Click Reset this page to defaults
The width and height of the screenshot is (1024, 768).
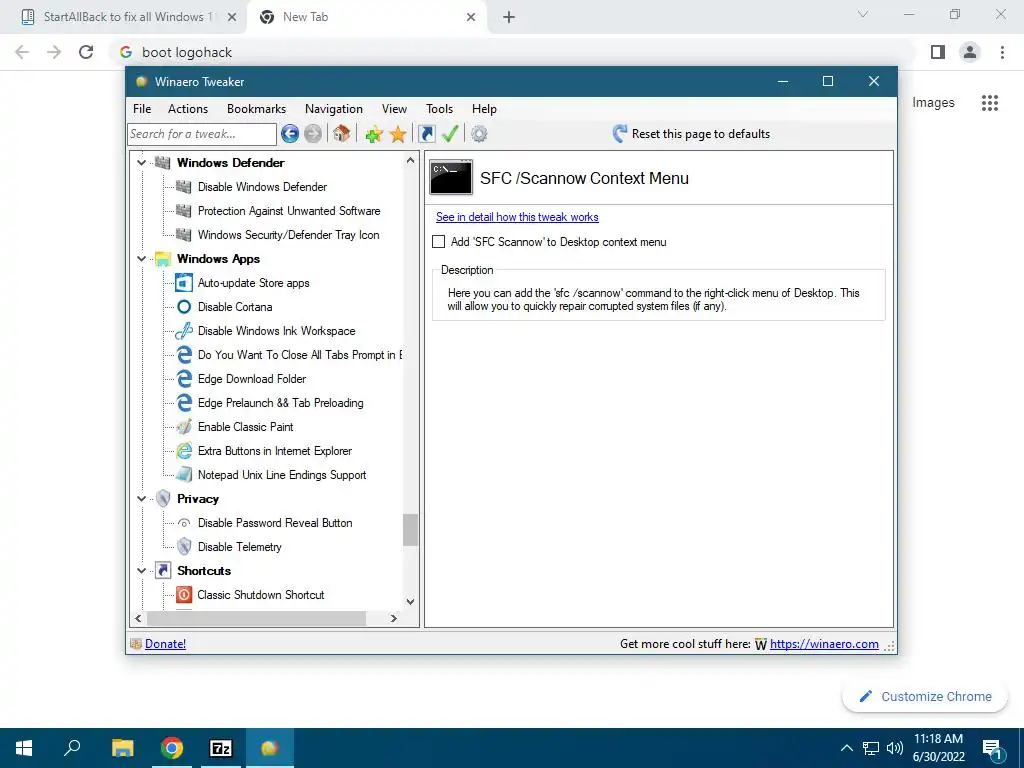[701, 134]
